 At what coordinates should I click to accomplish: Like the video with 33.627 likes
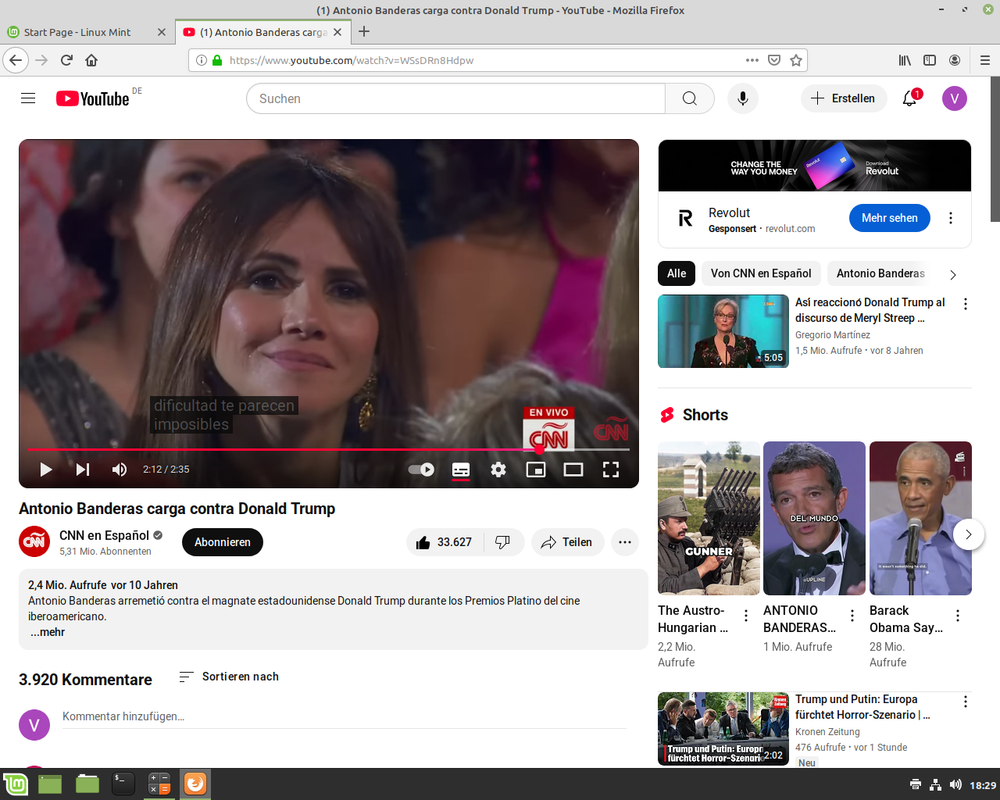(445, 542)
